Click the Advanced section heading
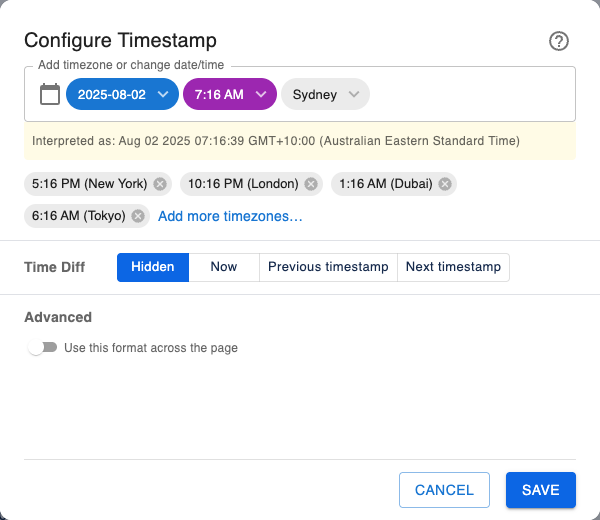600x520 pixels. click(58, 317)
